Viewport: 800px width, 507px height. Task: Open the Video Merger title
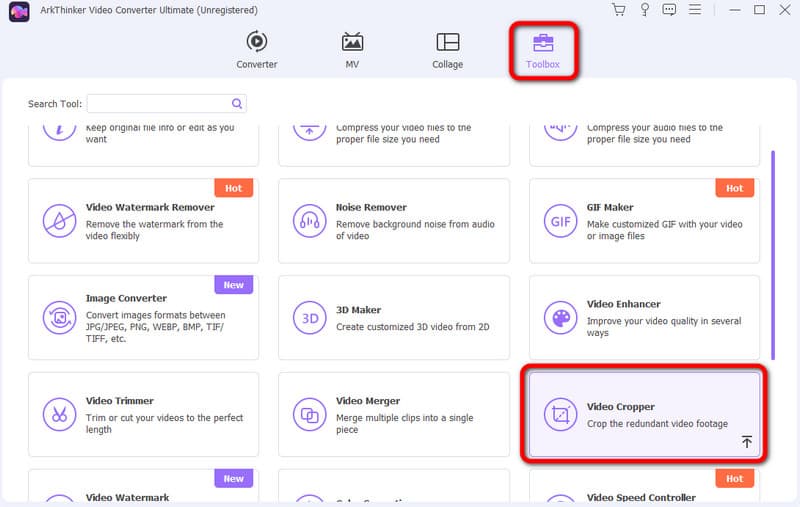tap(368, 401)
